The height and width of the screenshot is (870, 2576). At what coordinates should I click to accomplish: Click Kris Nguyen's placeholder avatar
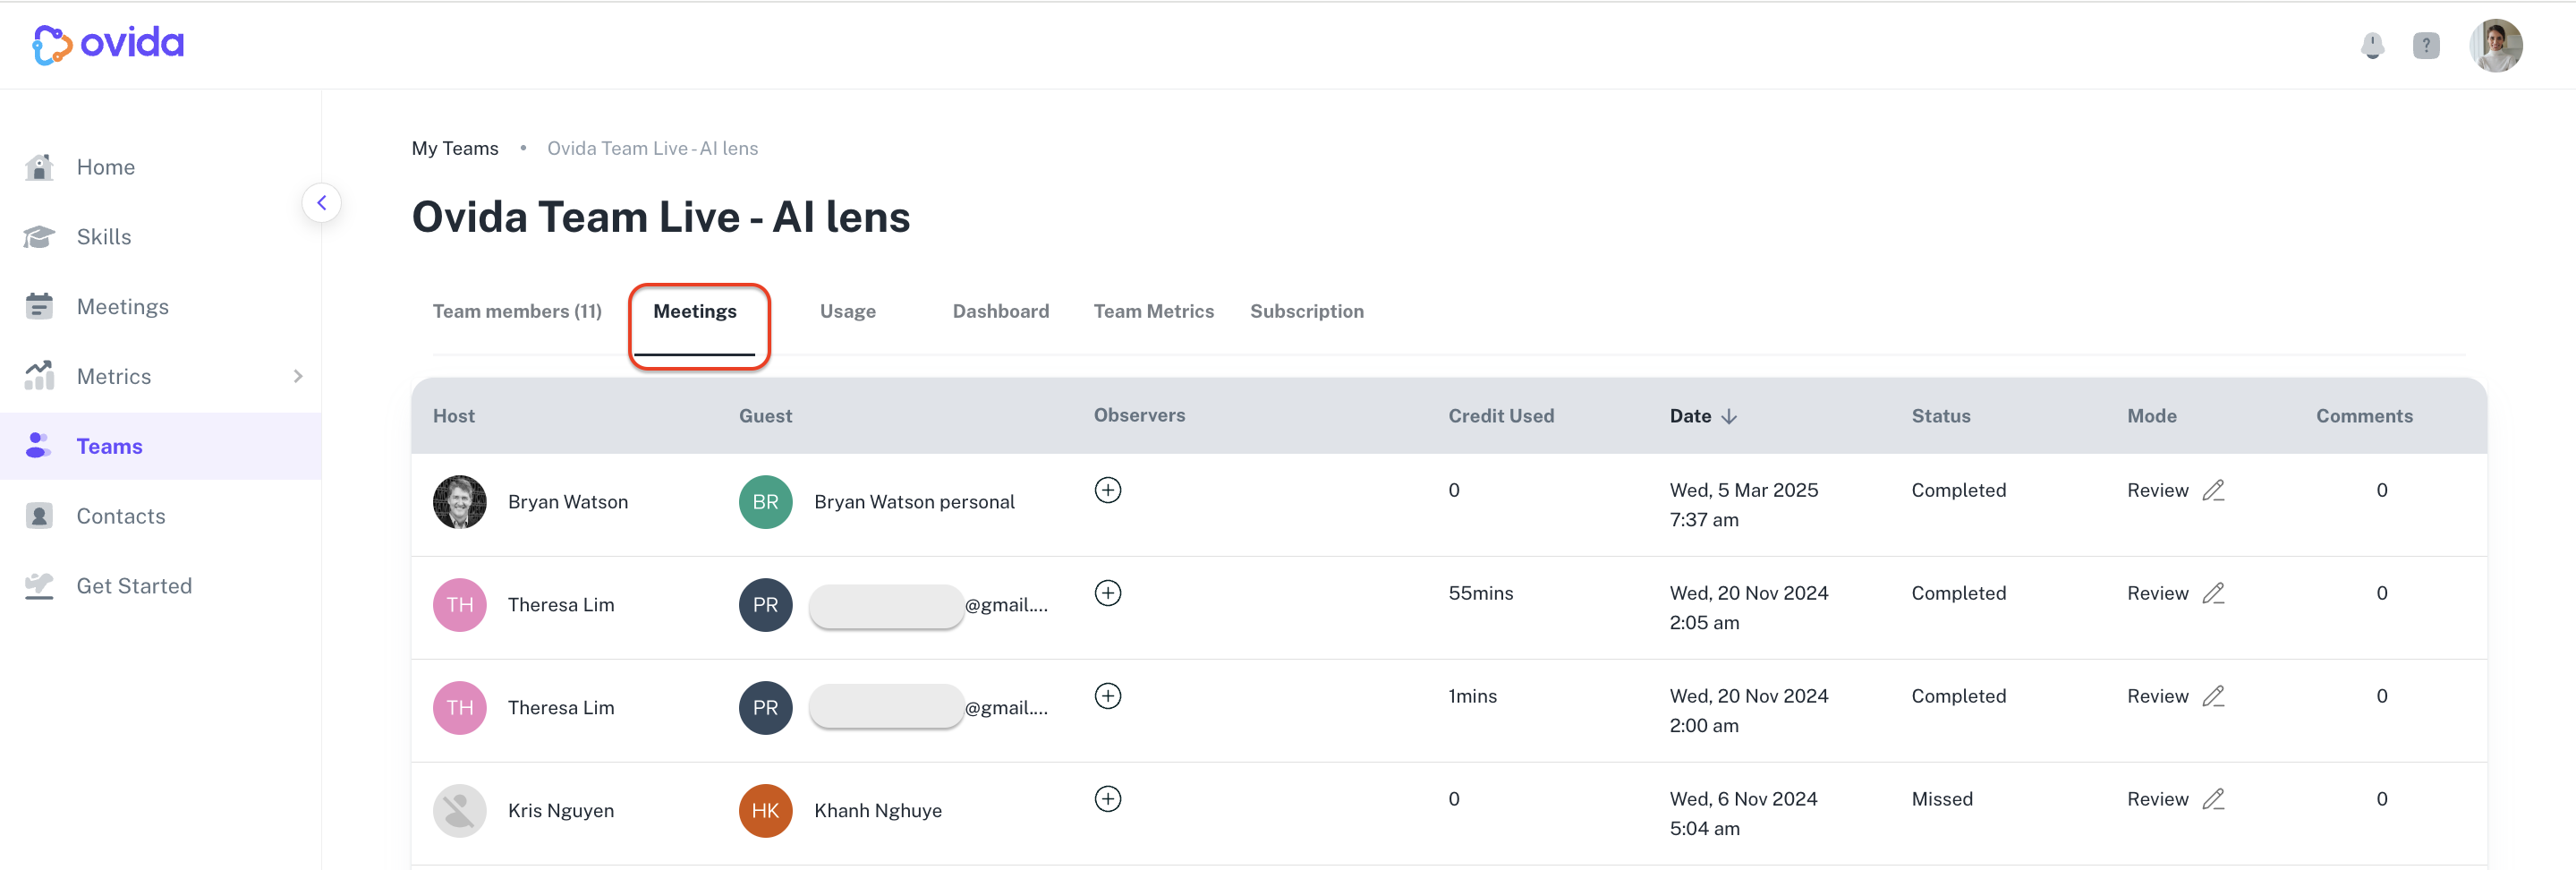pyautogui.click(x=460, y=811)
